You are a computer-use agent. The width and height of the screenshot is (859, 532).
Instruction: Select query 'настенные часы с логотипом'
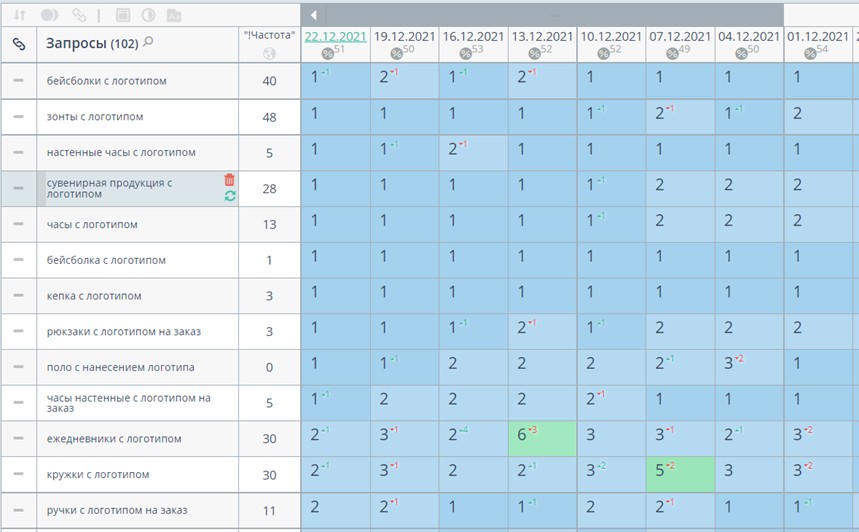(121, 152)
